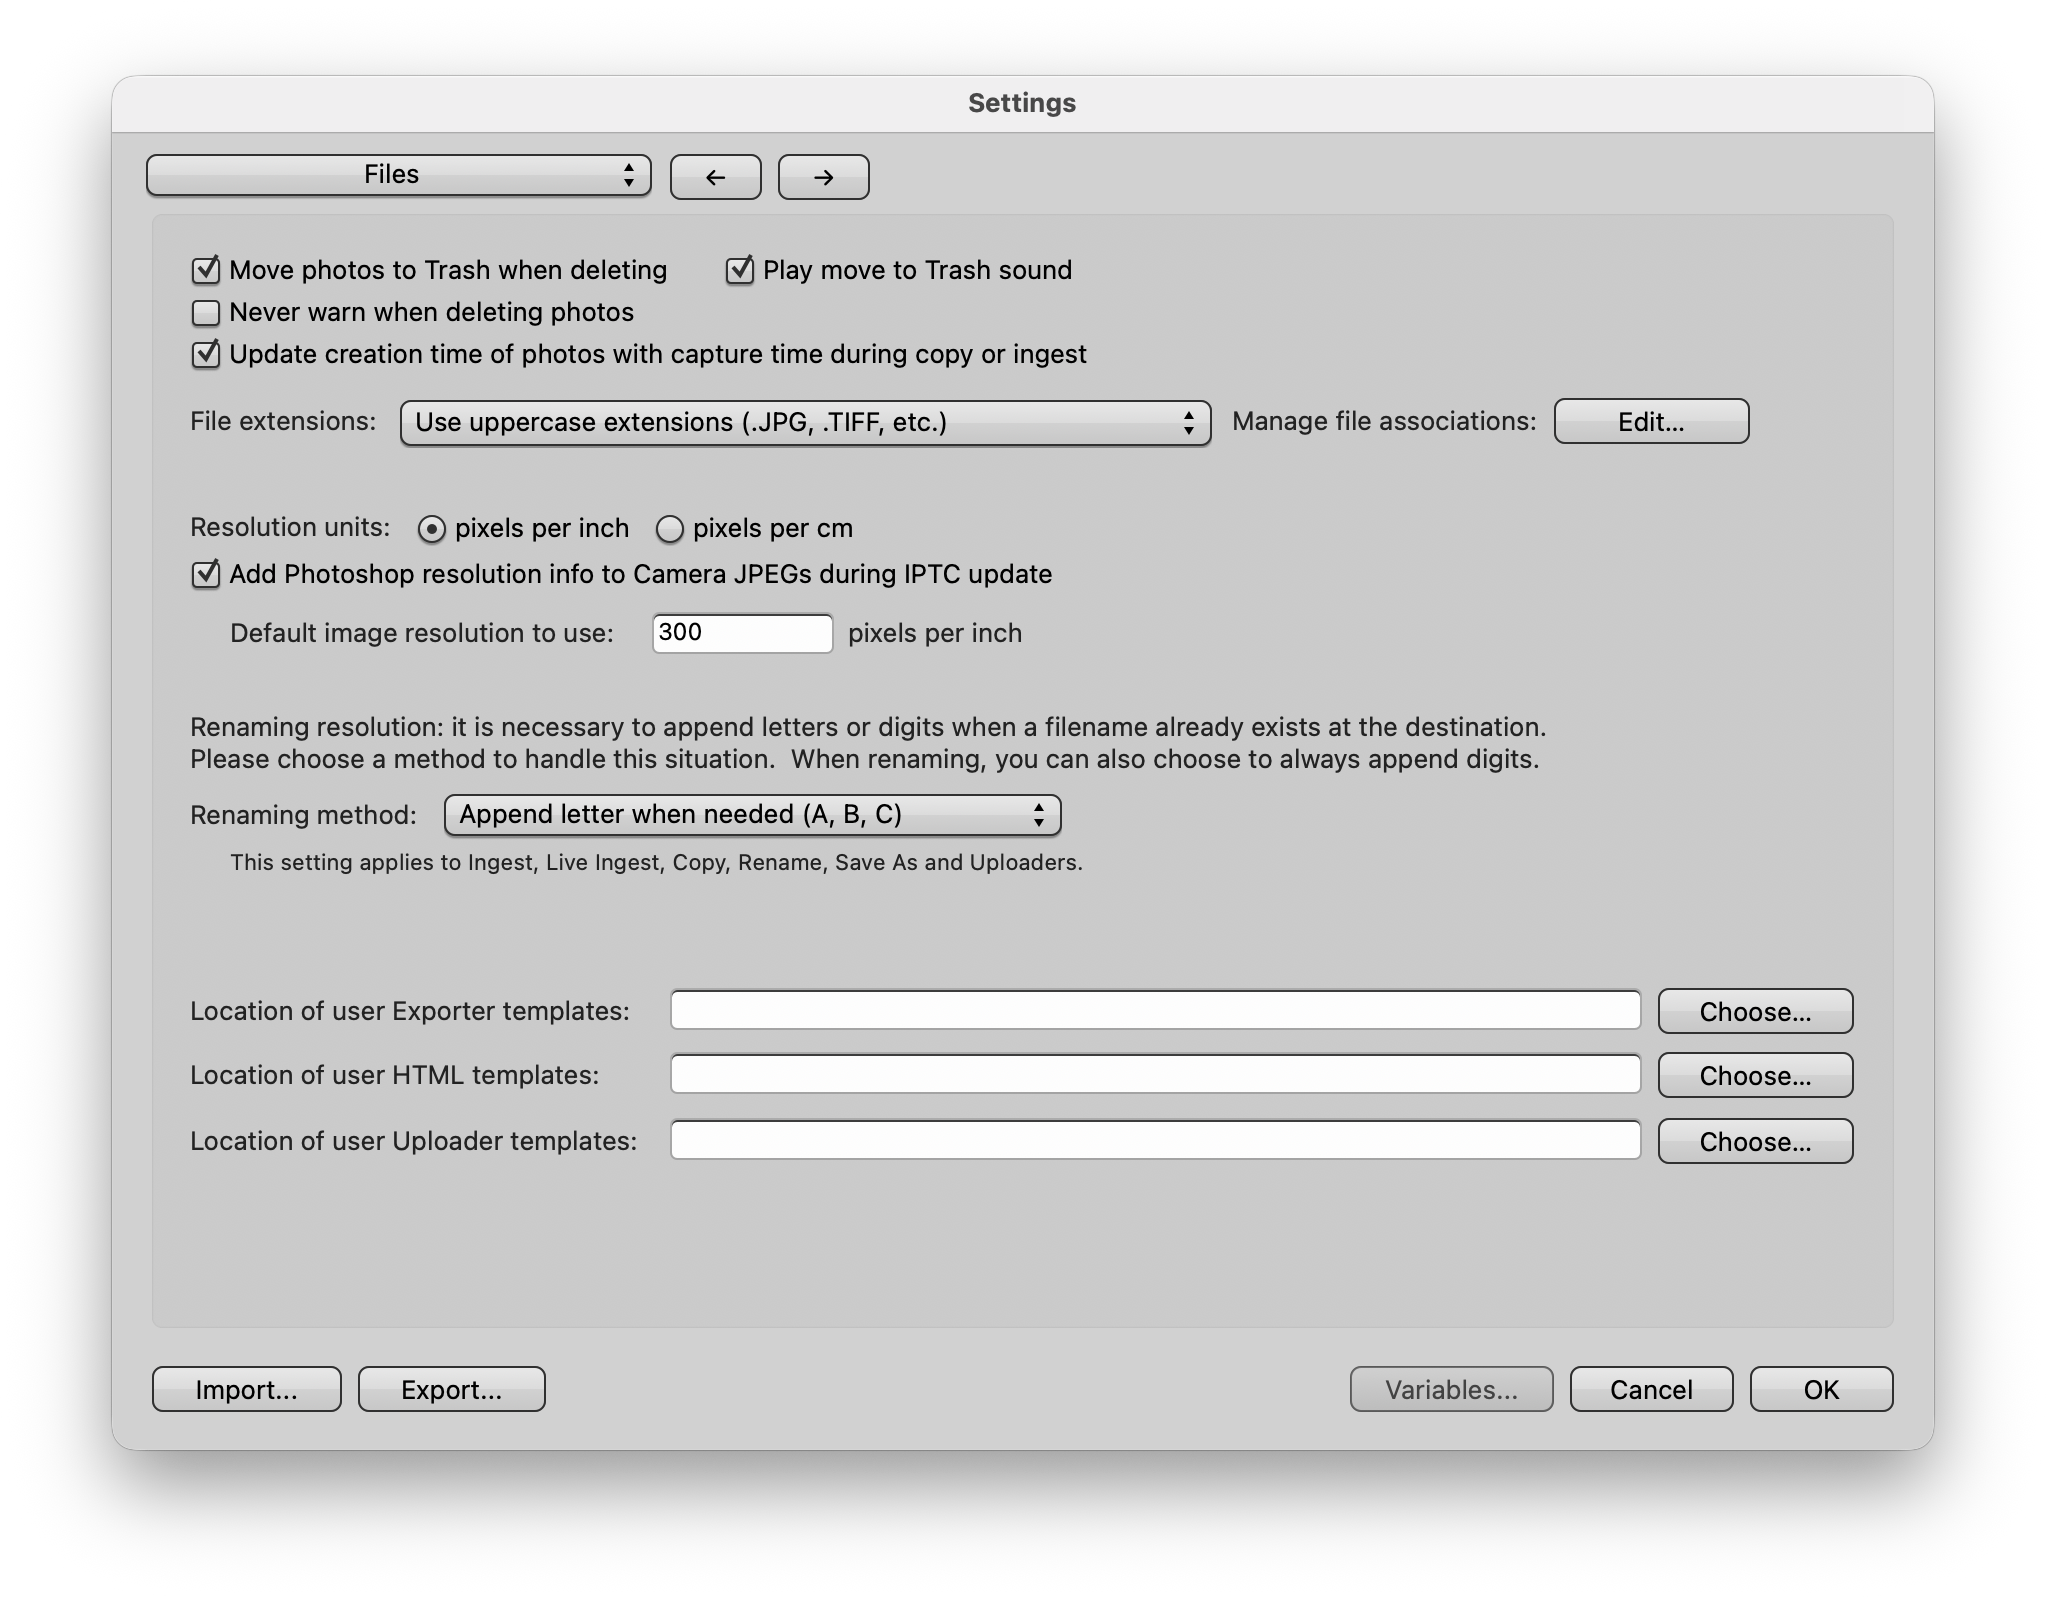The image size is (2046, 1598).
Task: Toggle Add Photoshop resolution info checkbox
Action: point(206,575)
